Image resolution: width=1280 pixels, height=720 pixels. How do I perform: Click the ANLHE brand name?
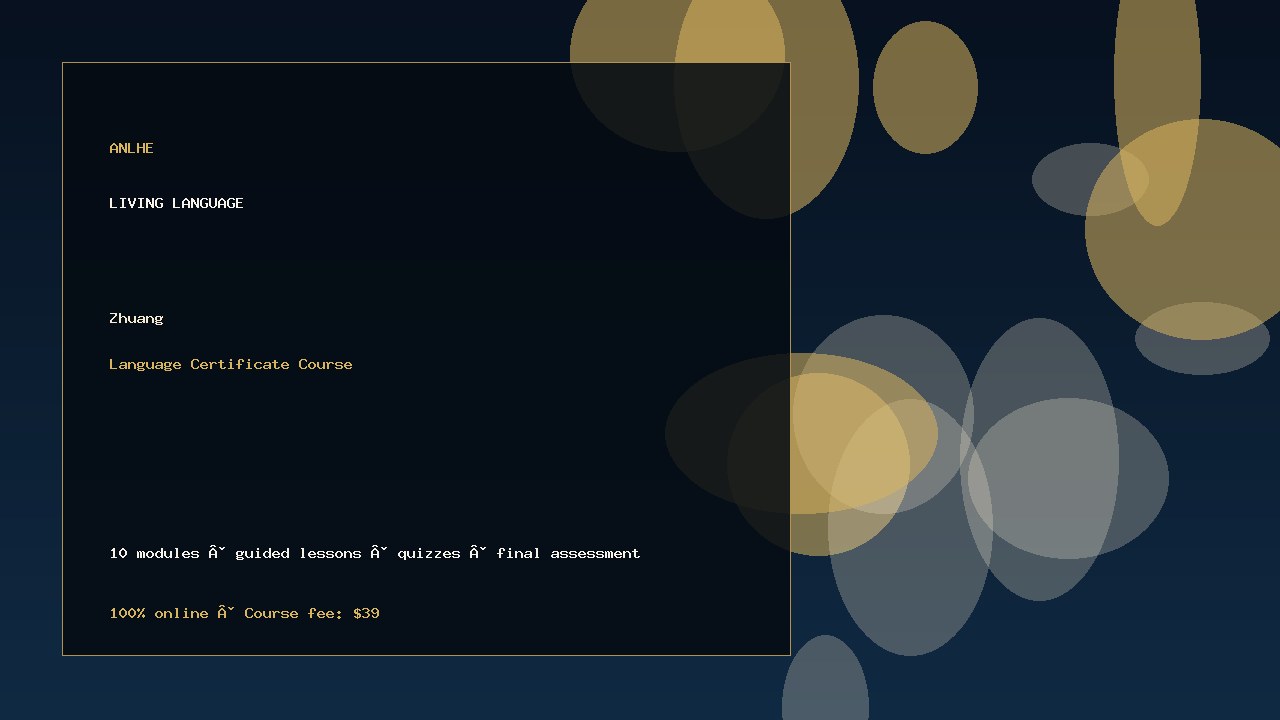point(131,148)
